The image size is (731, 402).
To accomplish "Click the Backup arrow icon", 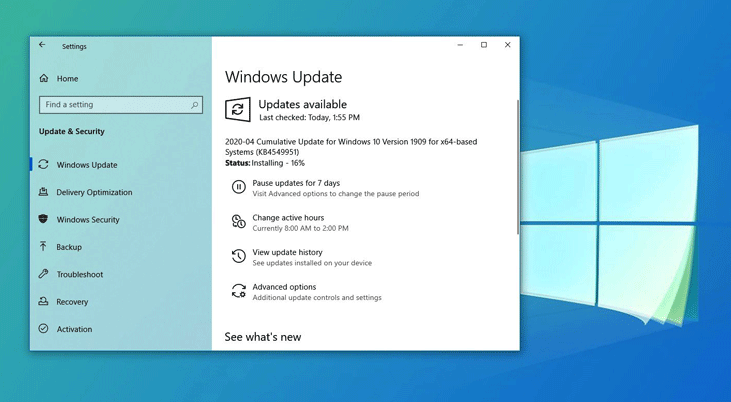I will 44,247.
